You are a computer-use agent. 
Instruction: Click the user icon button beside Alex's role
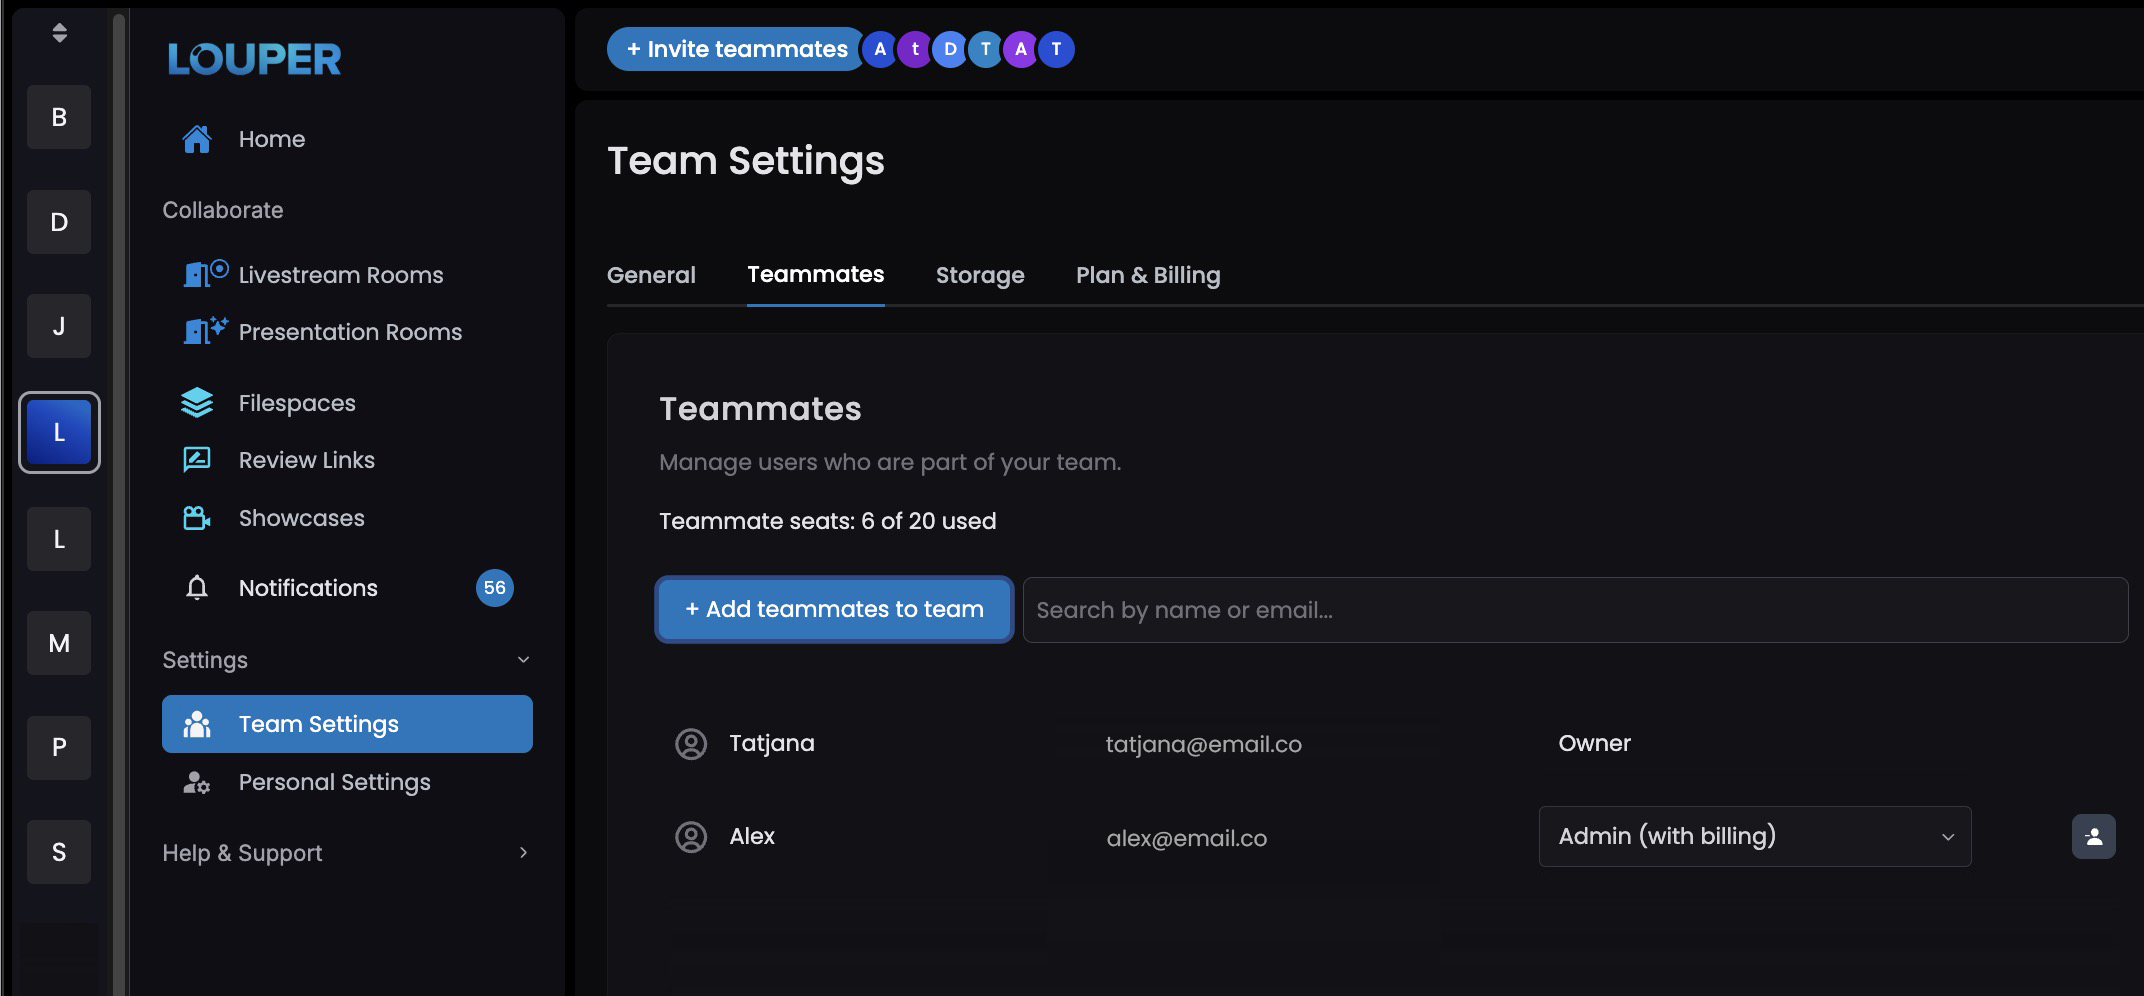pos(2093,836)
